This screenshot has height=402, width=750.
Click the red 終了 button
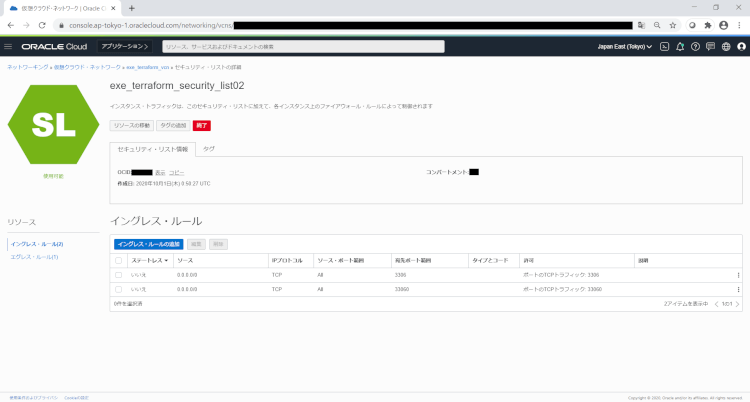tap(202, 125)
